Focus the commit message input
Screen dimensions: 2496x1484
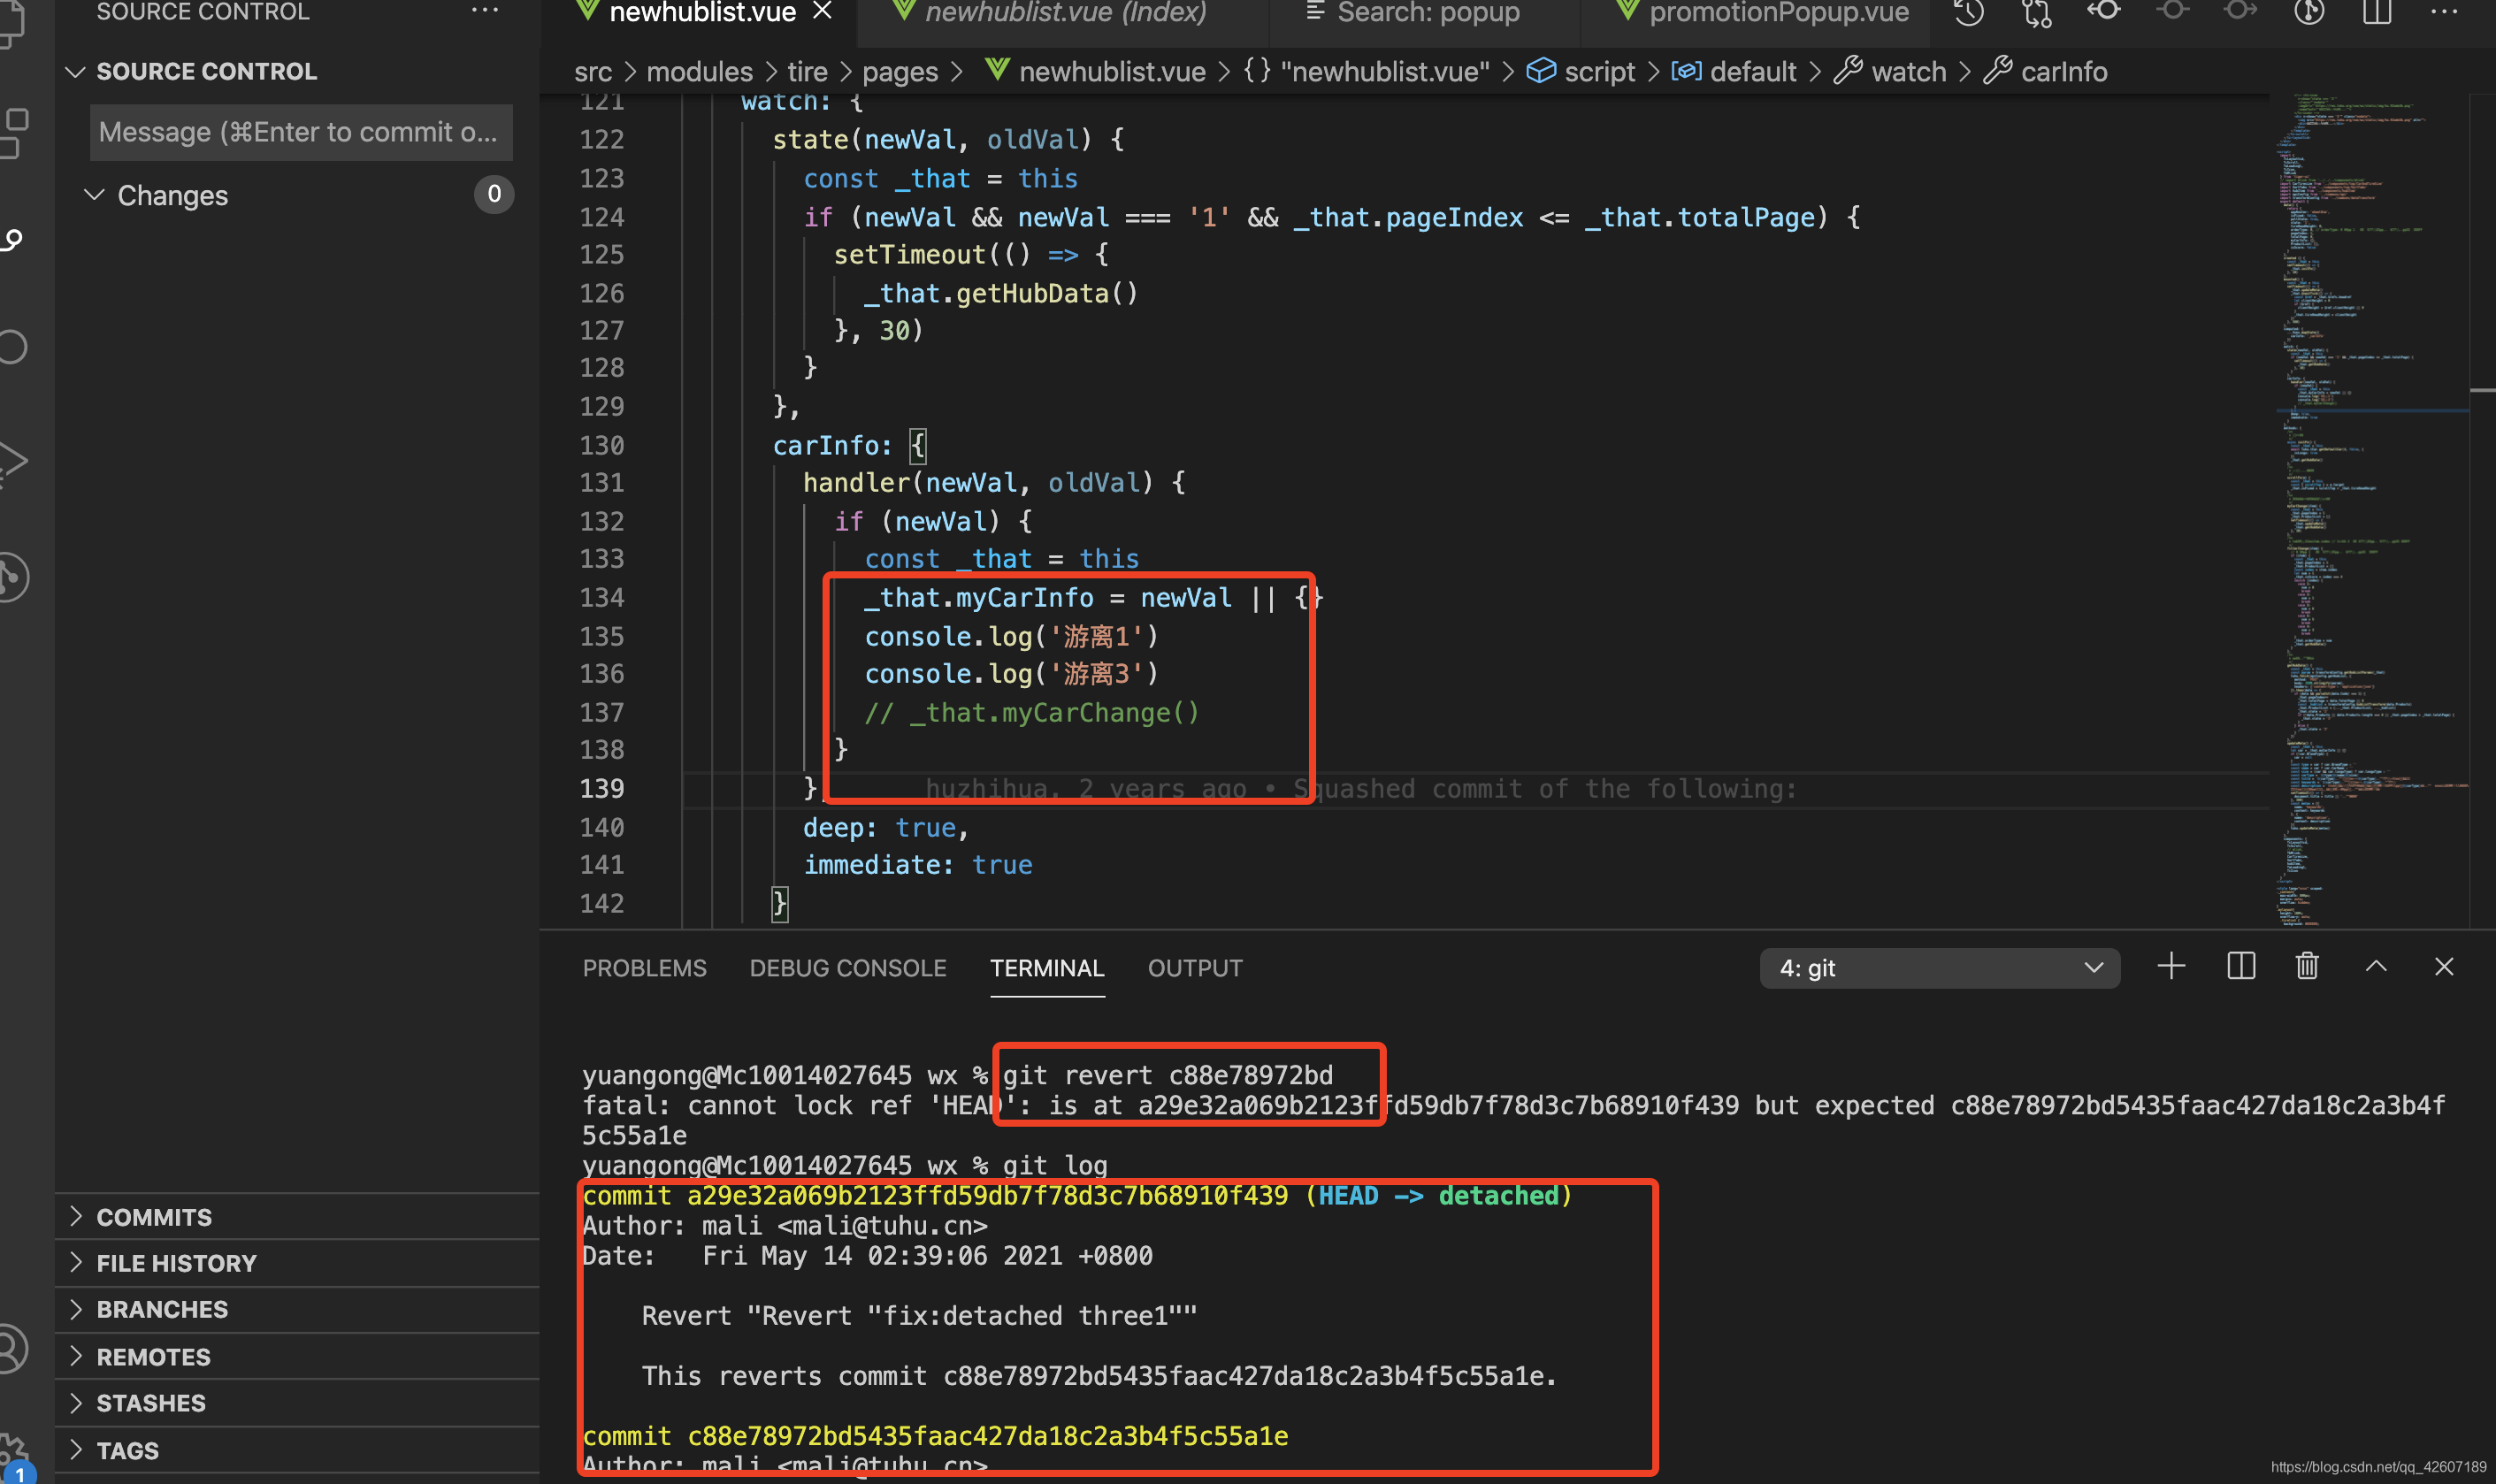[300, 132]
